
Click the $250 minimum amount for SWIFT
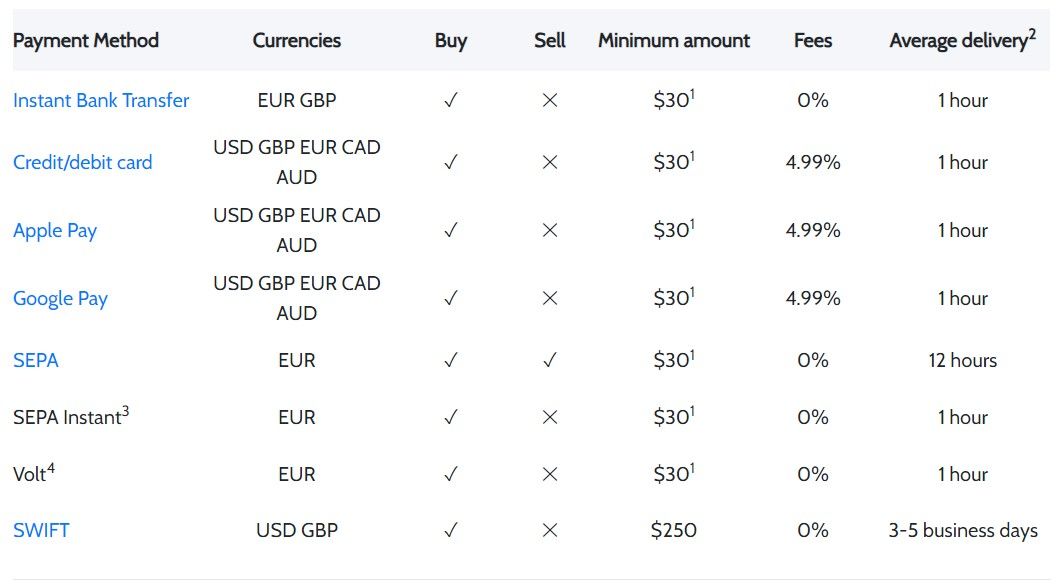pyautogui.click(x=674, y=530)
